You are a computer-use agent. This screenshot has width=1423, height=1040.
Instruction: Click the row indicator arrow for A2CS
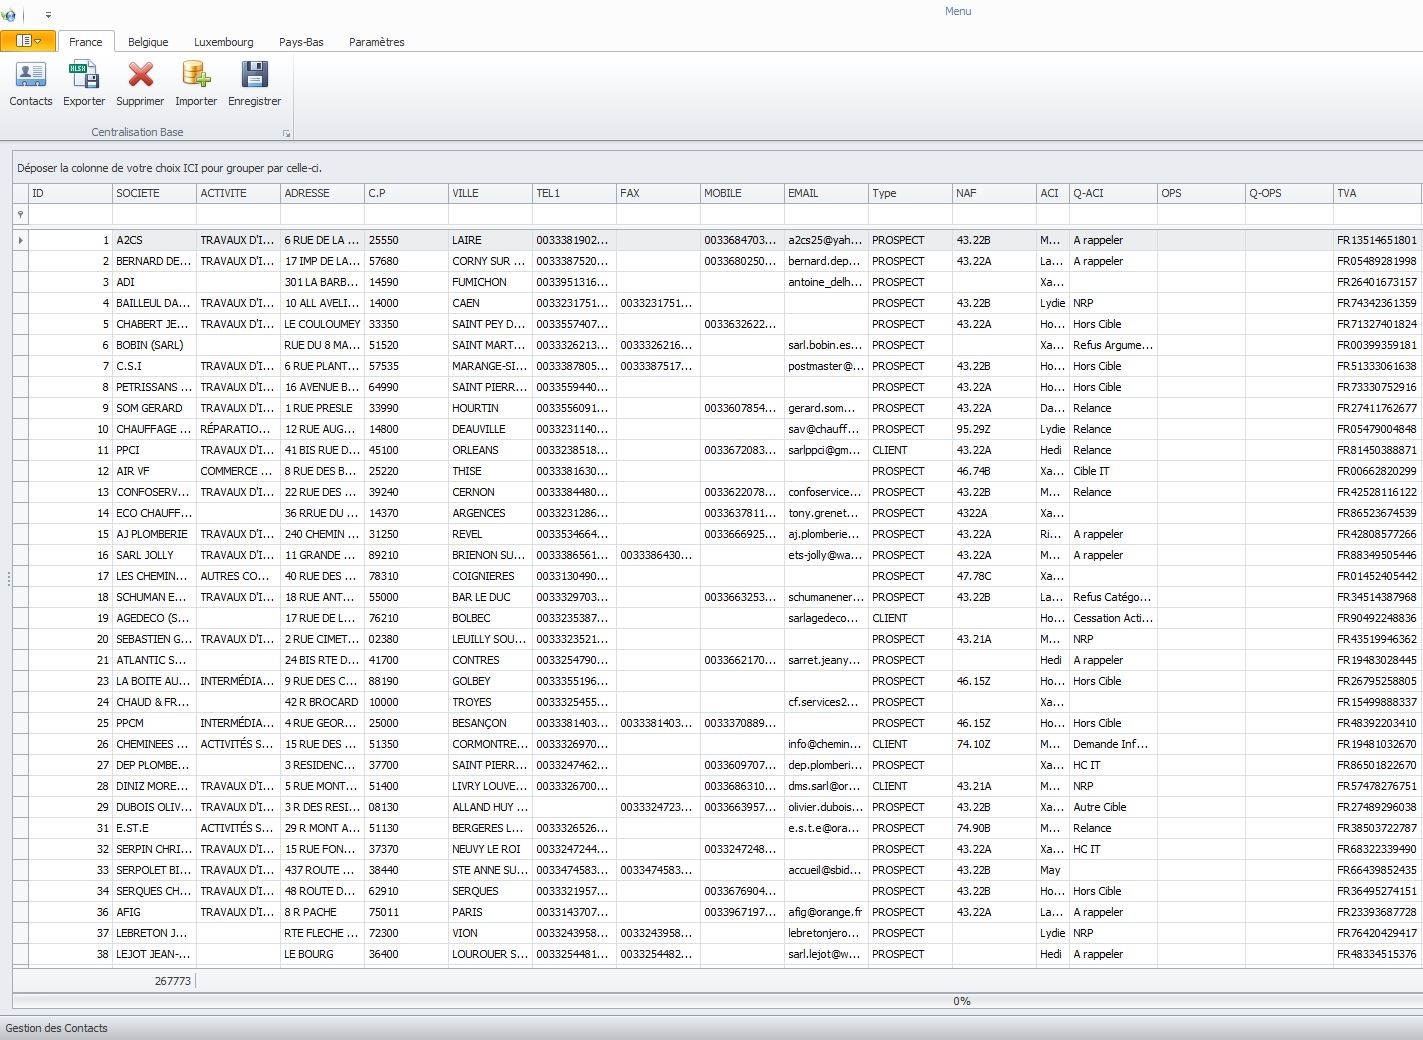(x=20, y=240)
